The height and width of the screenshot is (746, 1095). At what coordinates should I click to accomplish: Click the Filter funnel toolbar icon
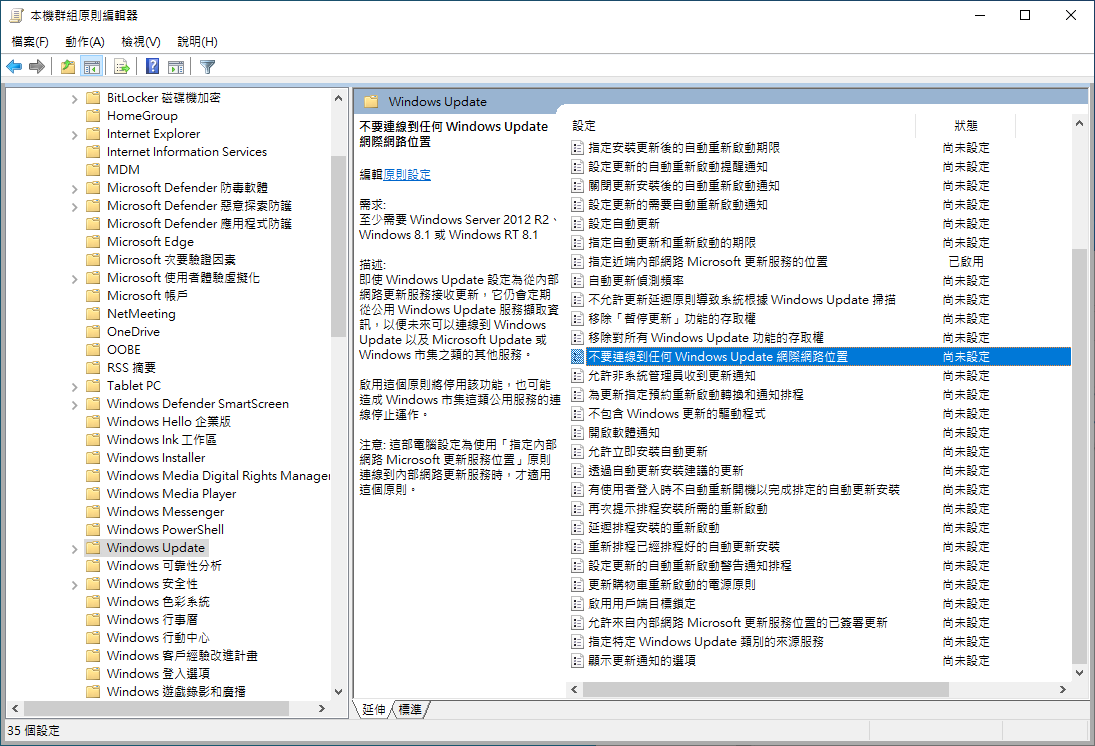click(x=207, y=66)
